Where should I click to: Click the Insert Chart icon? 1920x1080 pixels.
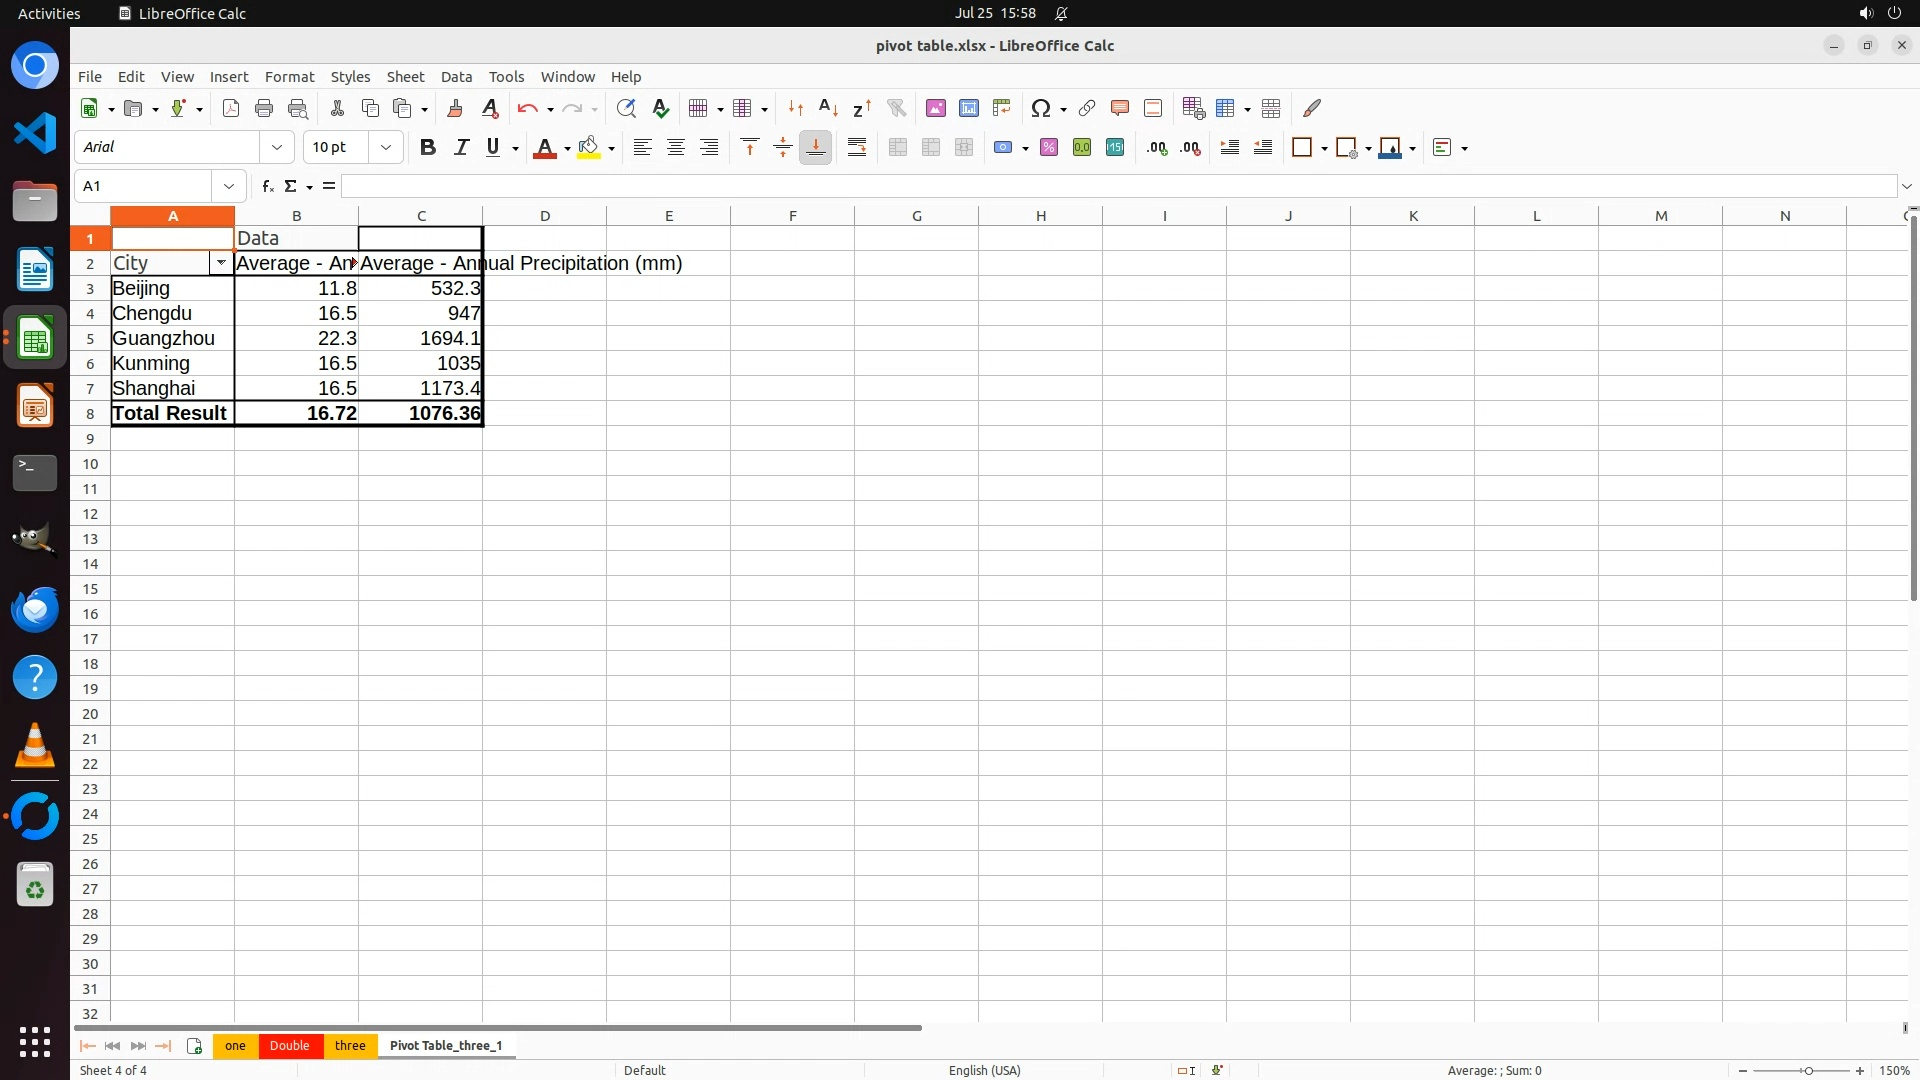968,108
